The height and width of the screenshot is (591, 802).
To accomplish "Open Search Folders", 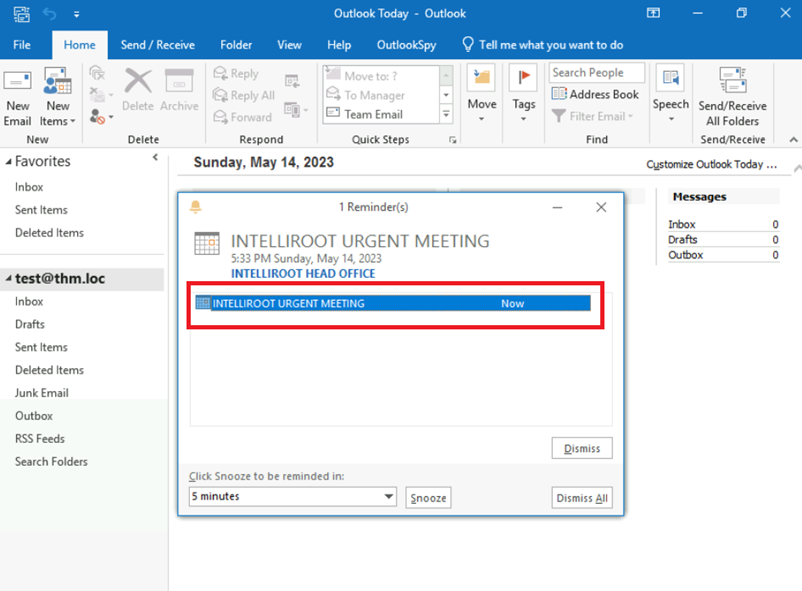I will click(51, 462).
